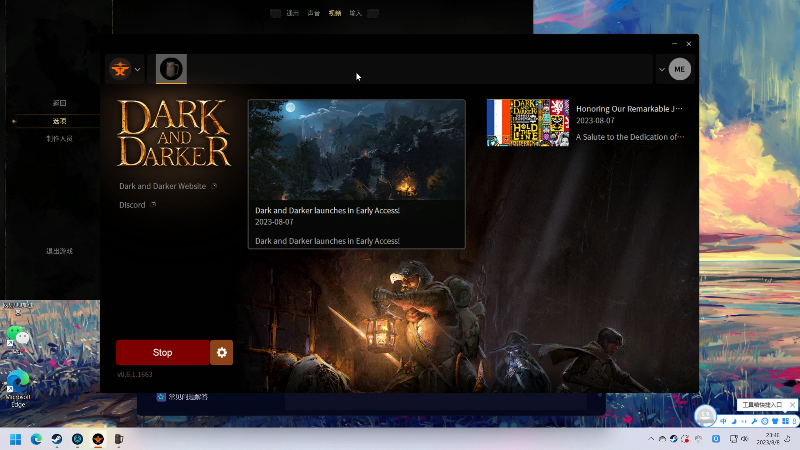The width and height of the screenshot is (800, 450).
Task: Select the Dark and Darker mug game tab
Action: [x=171, y=69]
